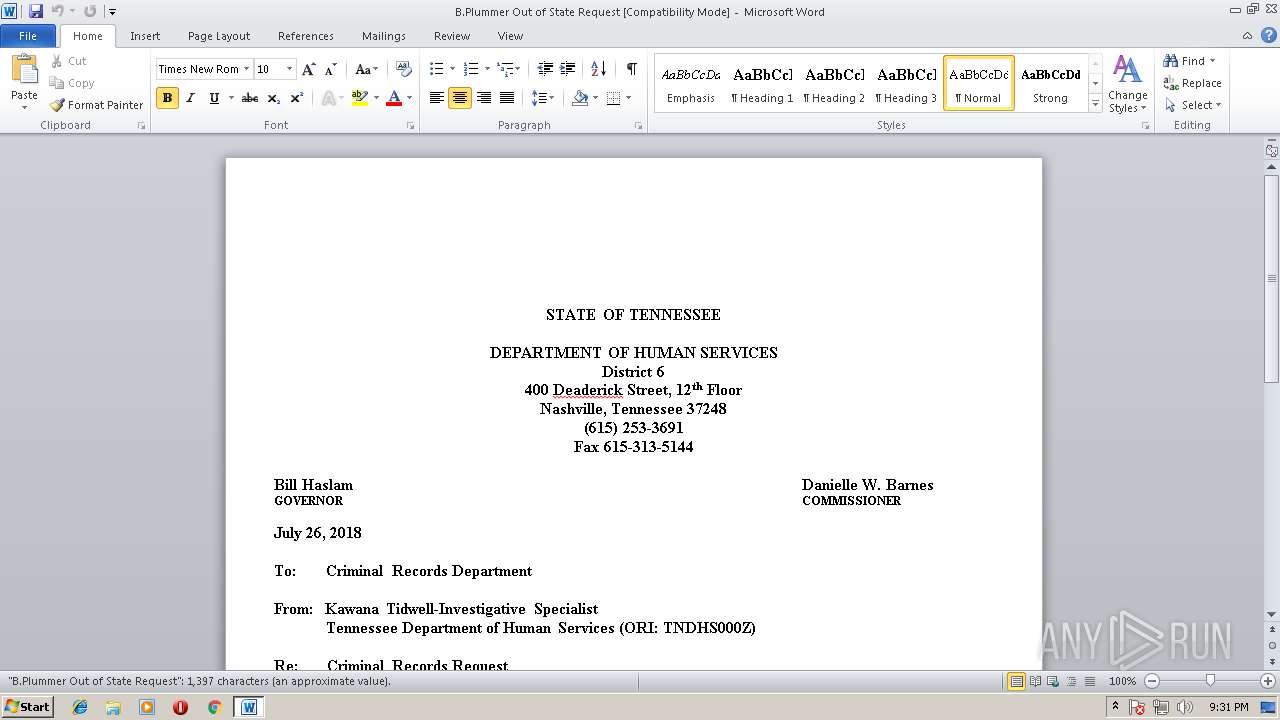Screen dimensions: 1280x720
Task: Click the Windows Start button
Action: pos(28,707)
